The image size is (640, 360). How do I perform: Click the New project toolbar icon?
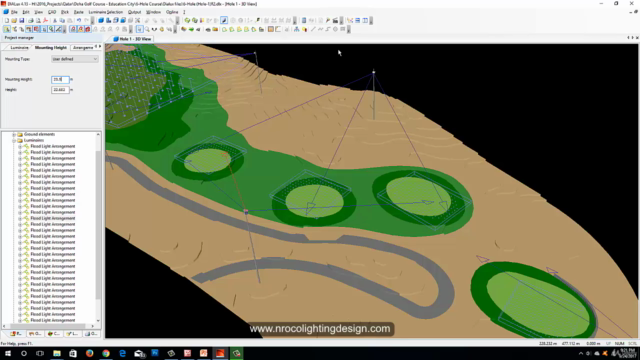pos(7,20)
